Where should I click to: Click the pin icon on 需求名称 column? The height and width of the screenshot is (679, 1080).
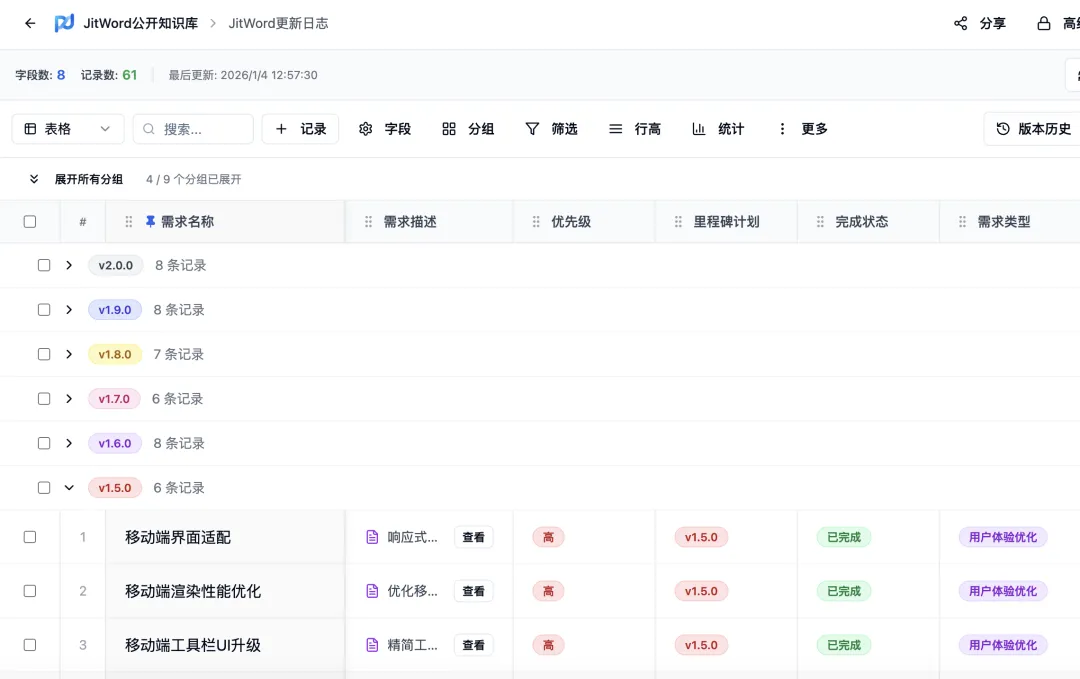coord(150,221)
